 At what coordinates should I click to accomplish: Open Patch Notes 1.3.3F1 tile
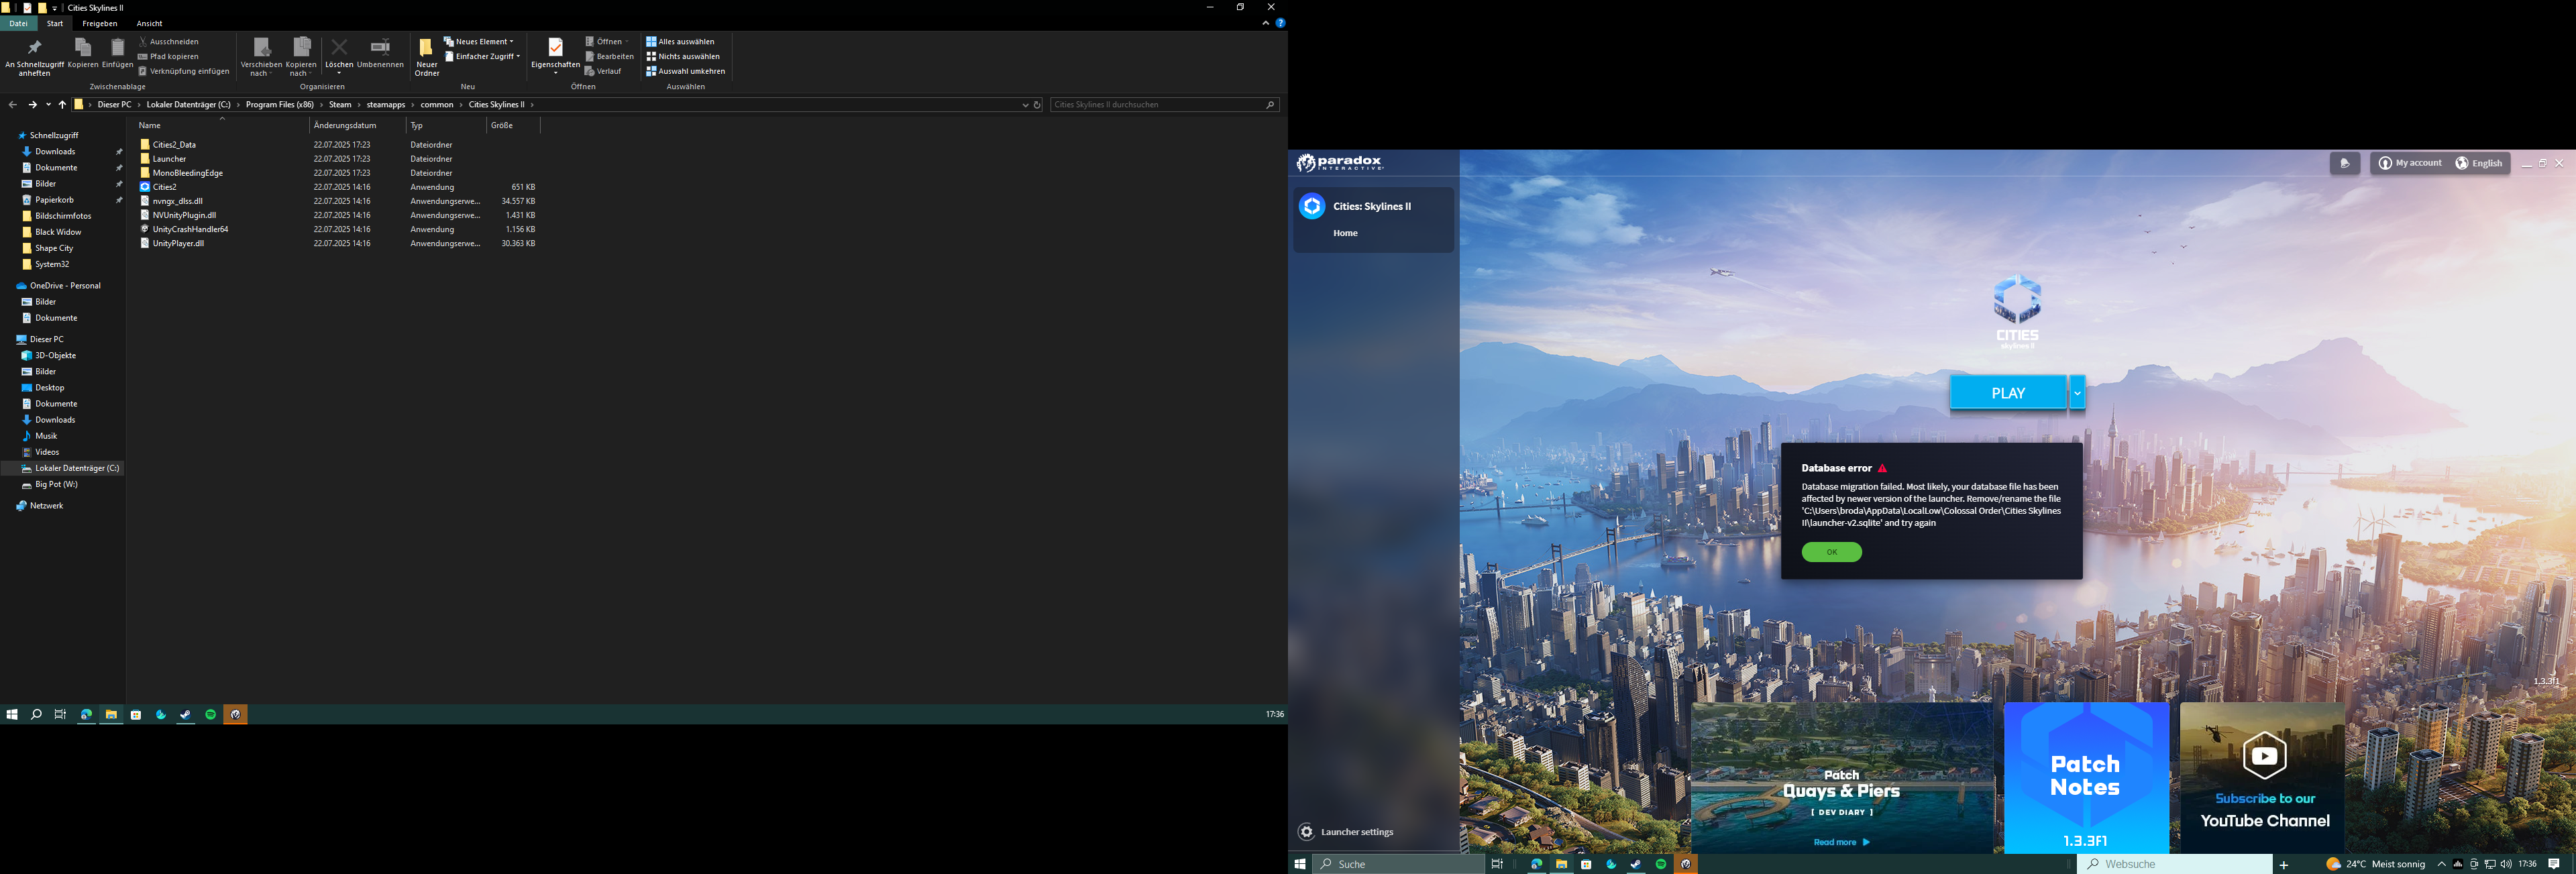(2086, 777)
